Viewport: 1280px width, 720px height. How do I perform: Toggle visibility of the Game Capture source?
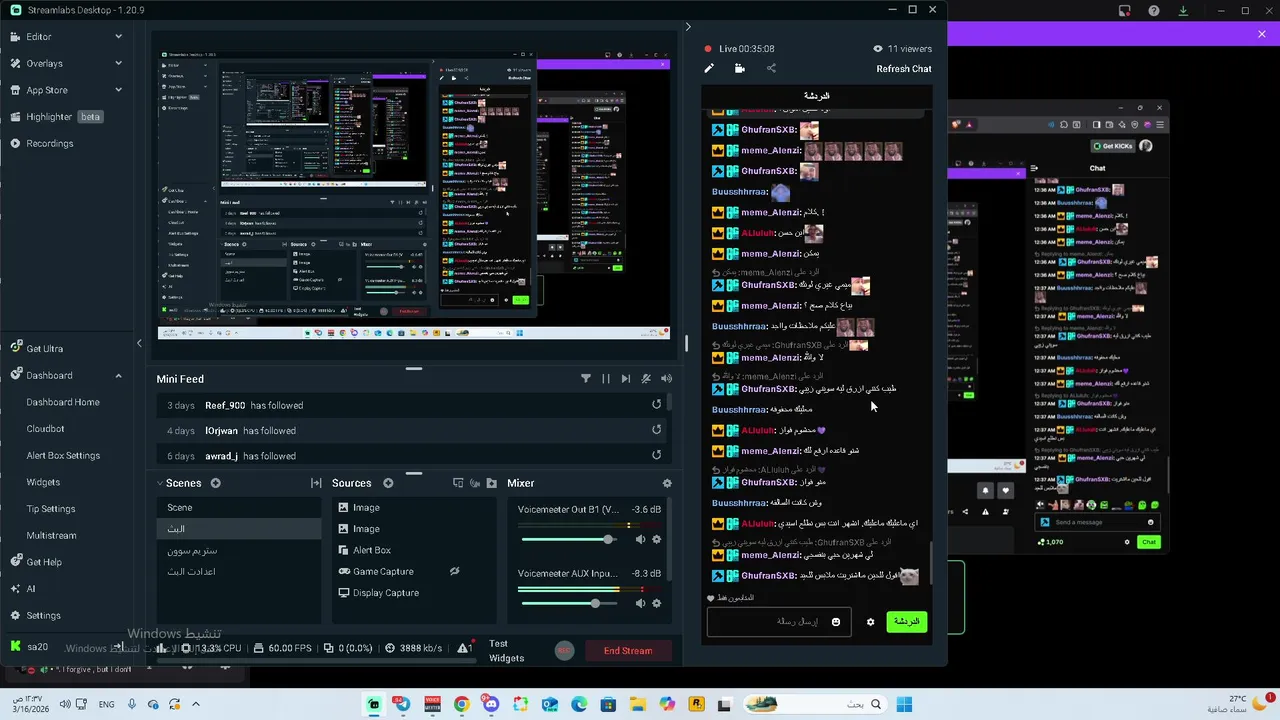tap(454, 571)
